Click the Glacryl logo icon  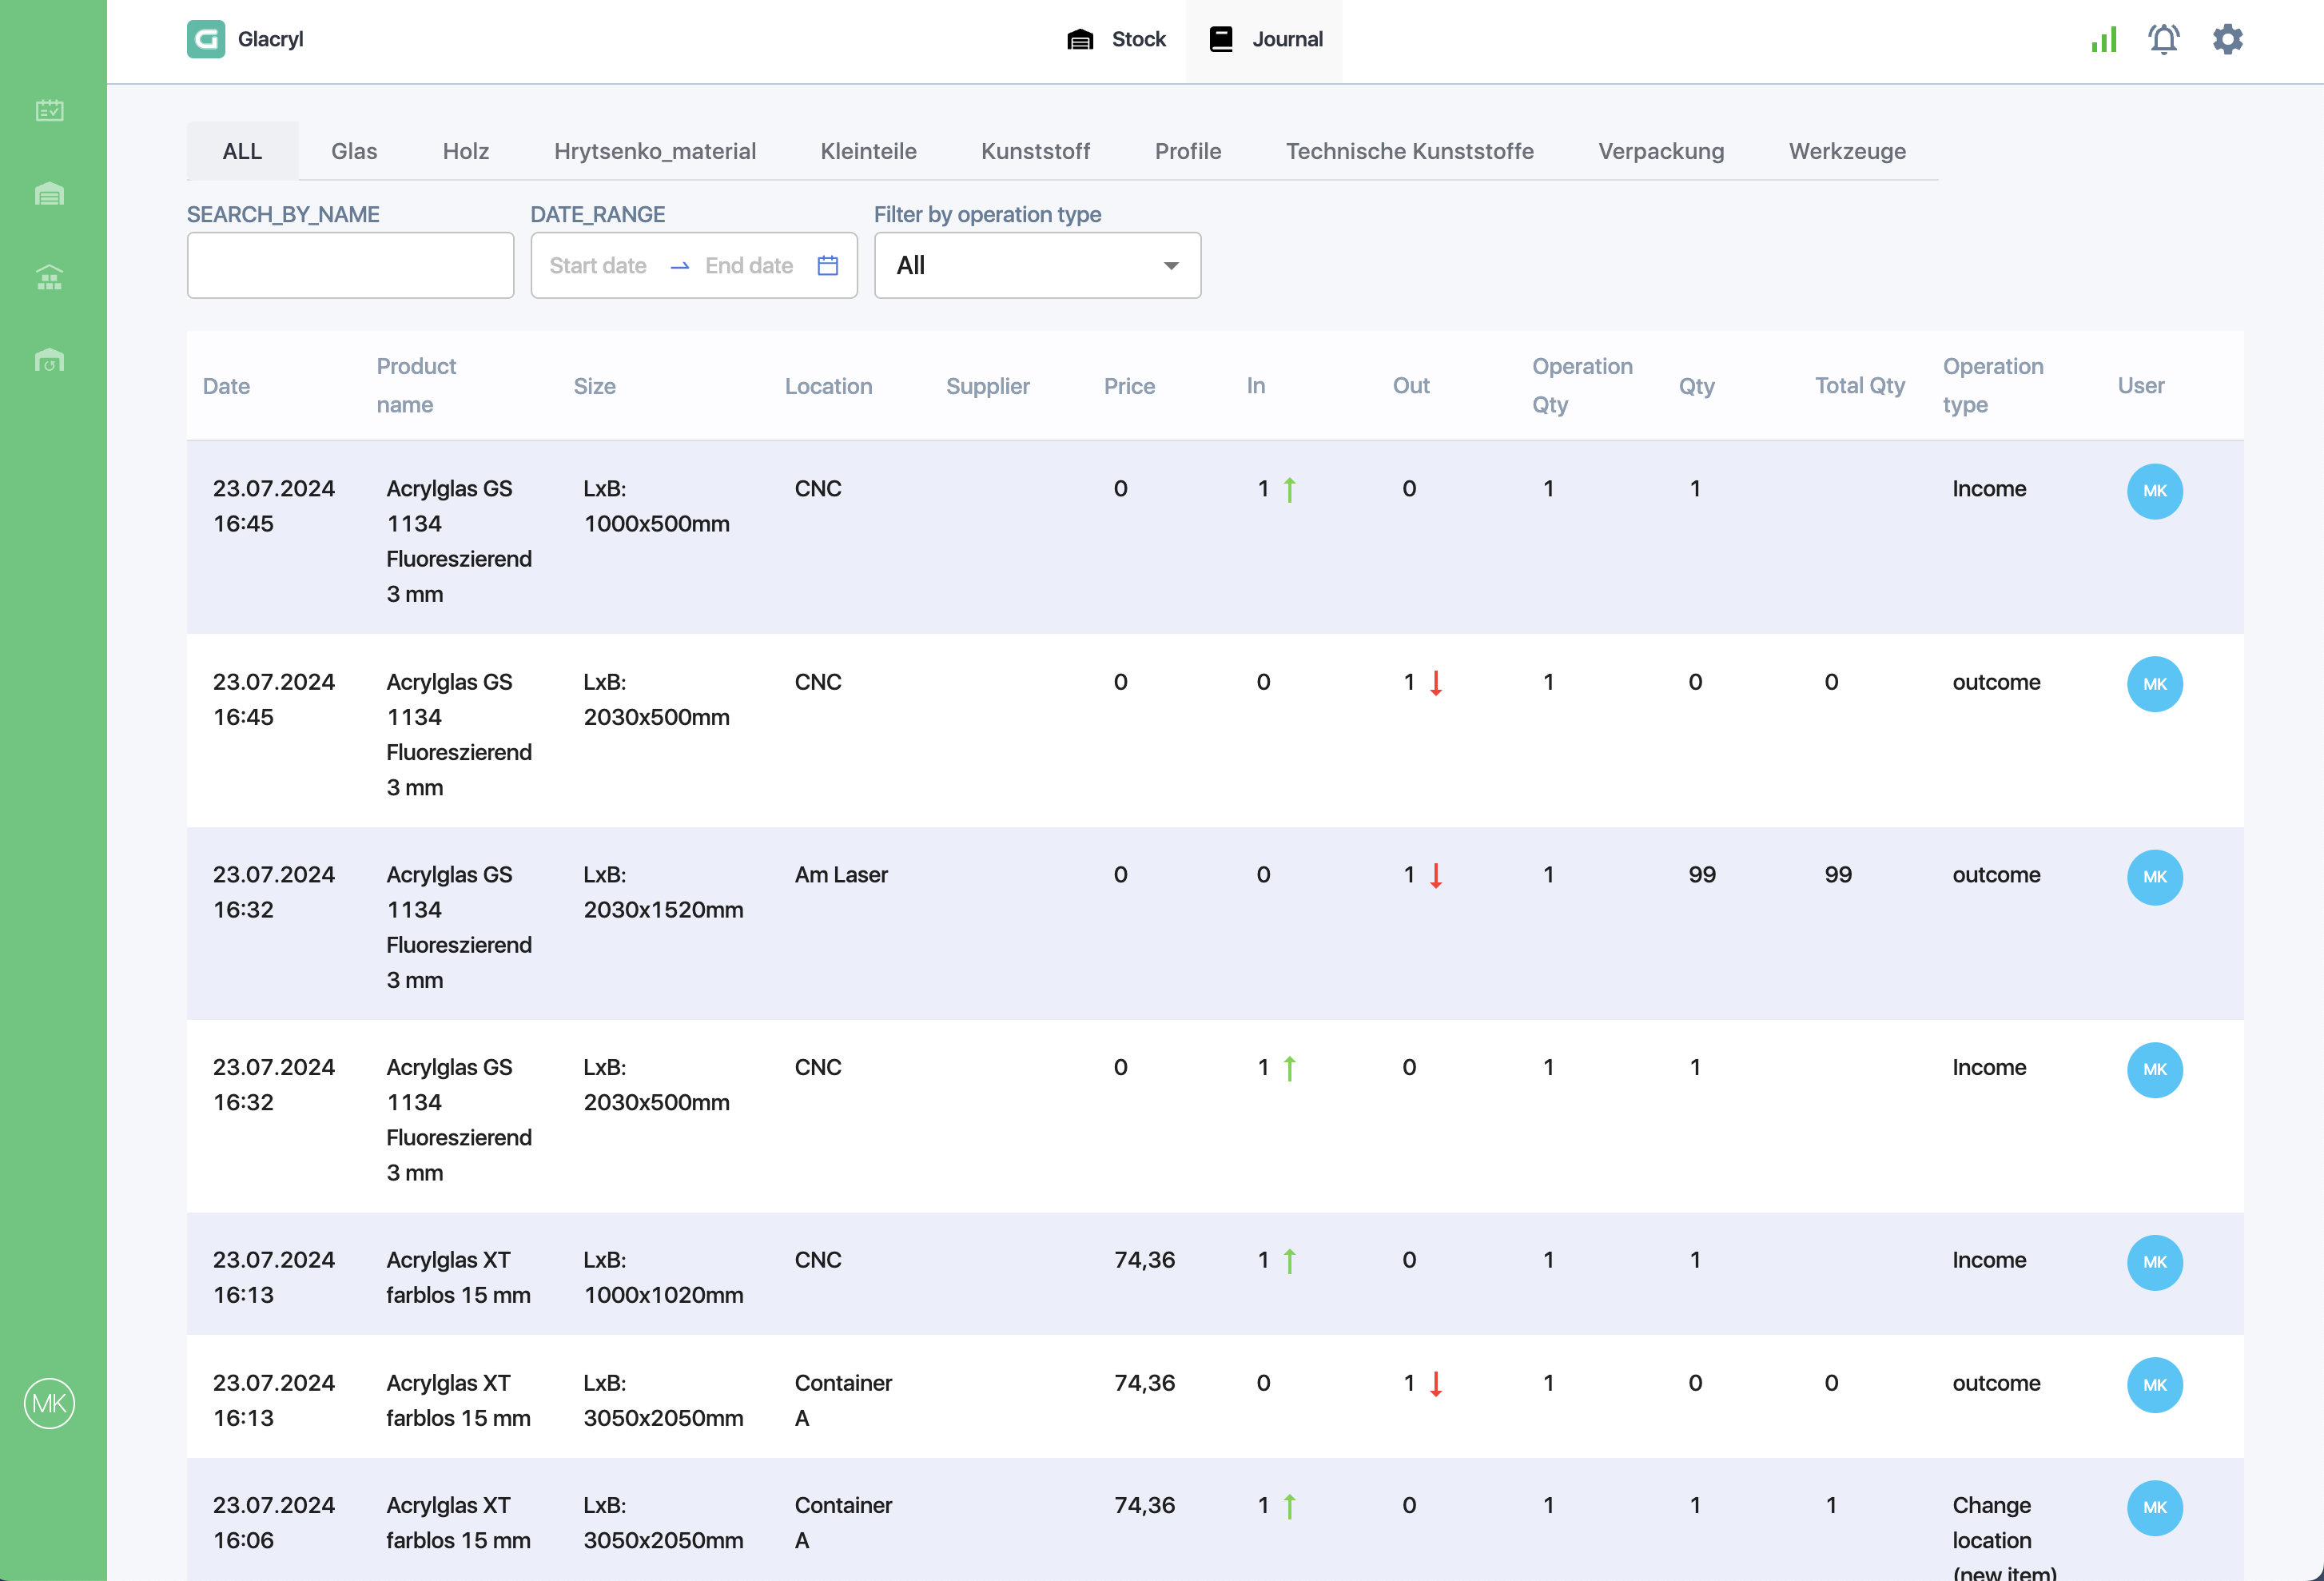click(206, 39)
